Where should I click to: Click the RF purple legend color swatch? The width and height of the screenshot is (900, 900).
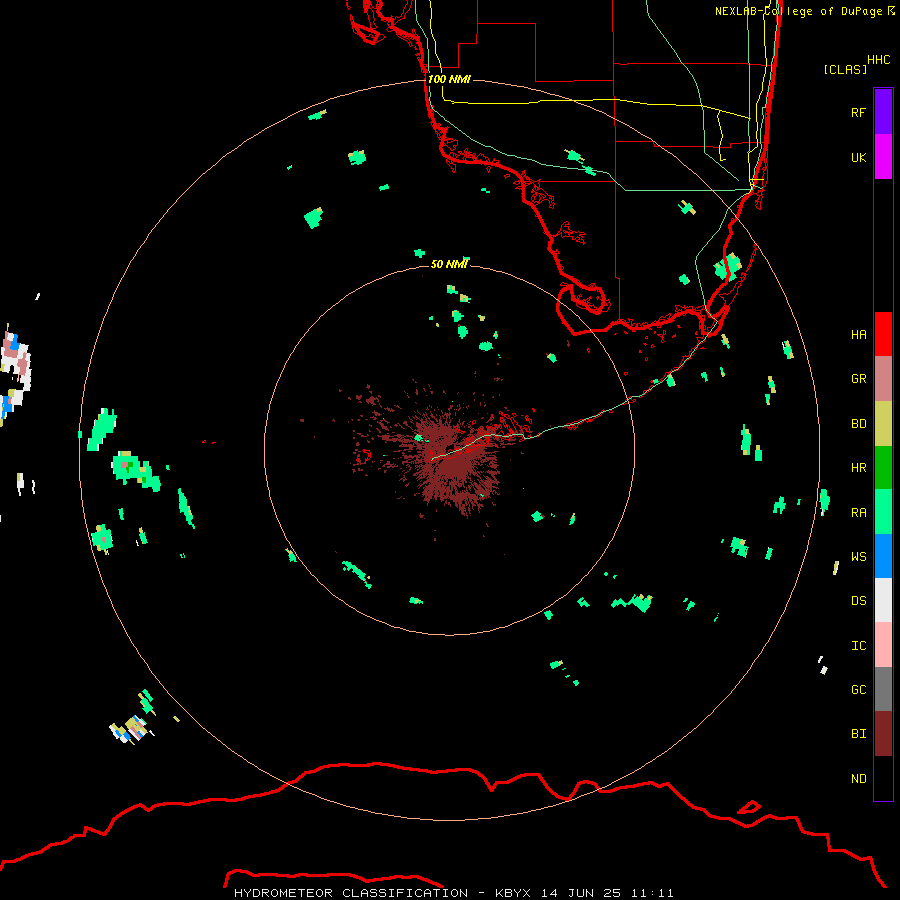(x=883, y=112)
